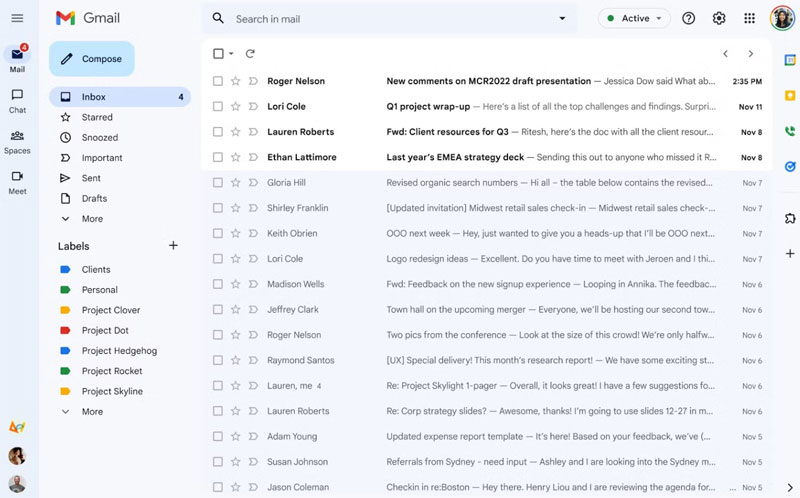Star the Roger Nelson MCR2022 email
The height and width of the screenshot is (498, 800).
pos(235,81)
